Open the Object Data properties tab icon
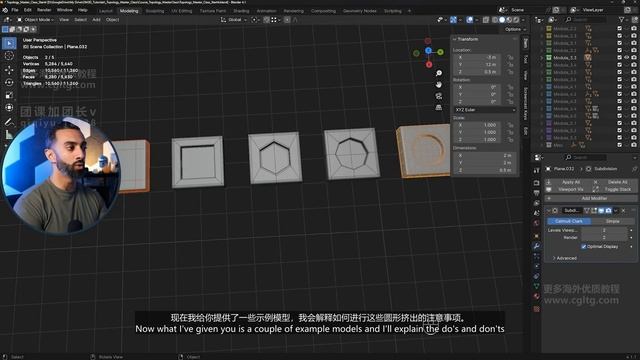 click(536, 286)
